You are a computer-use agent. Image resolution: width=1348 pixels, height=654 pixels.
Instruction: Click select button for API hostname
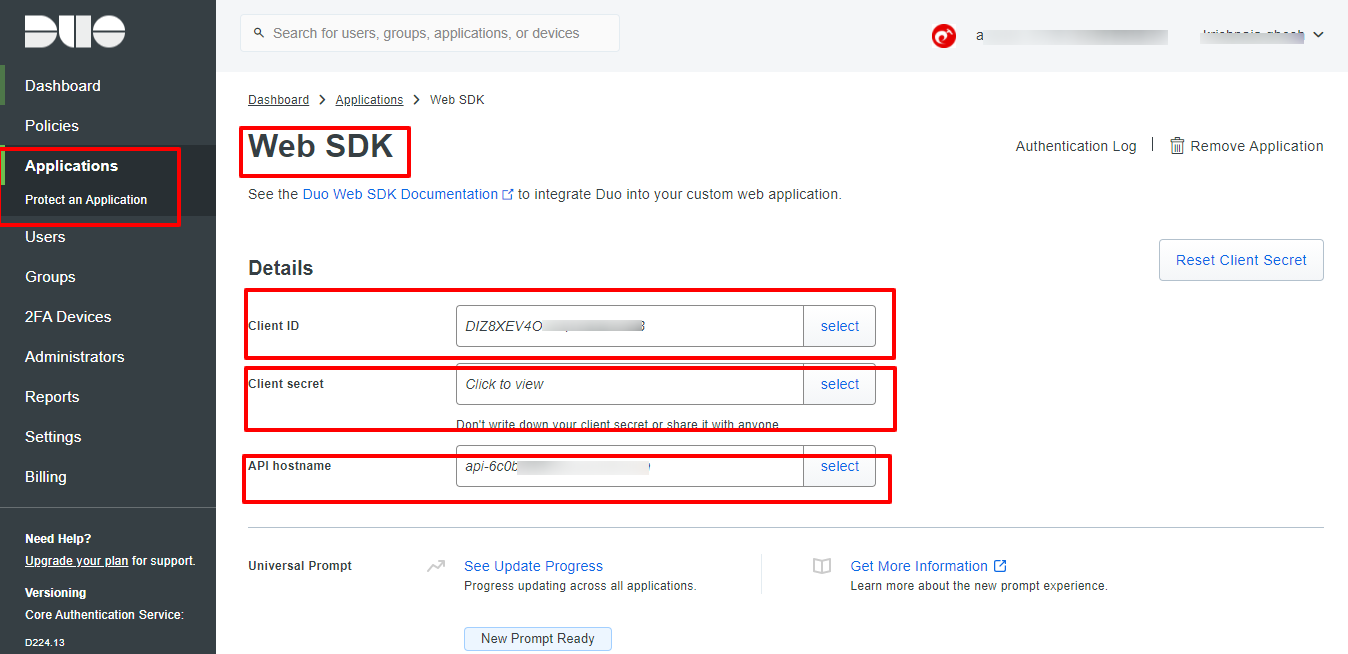pos(840,466)
